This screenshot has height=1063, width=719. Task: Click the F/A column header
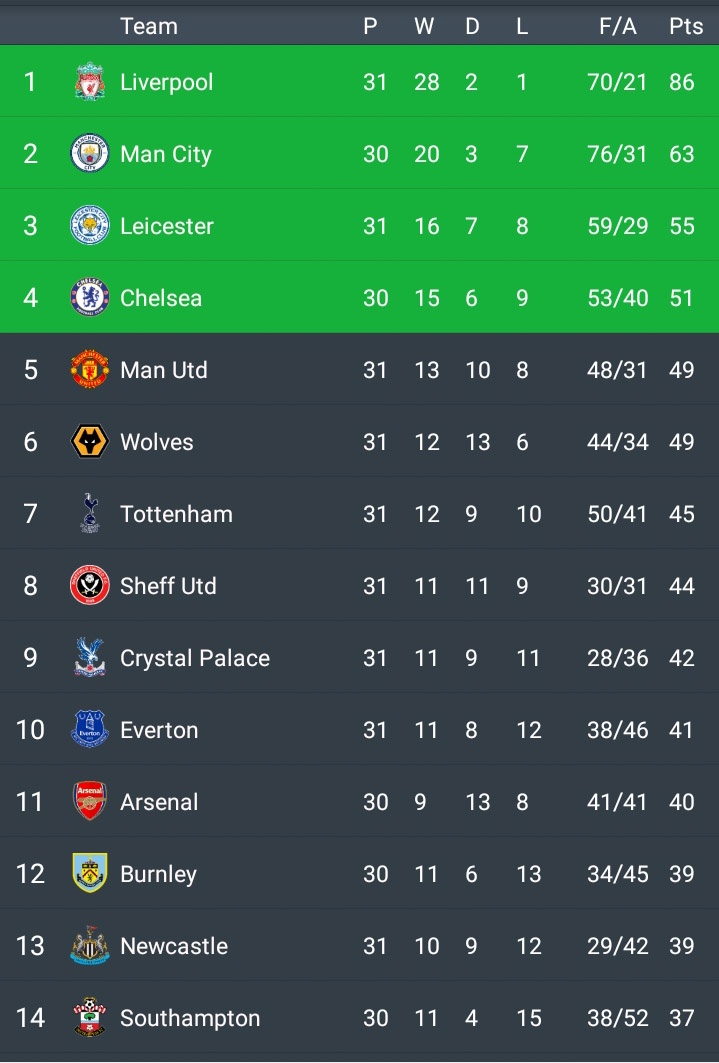618,26
